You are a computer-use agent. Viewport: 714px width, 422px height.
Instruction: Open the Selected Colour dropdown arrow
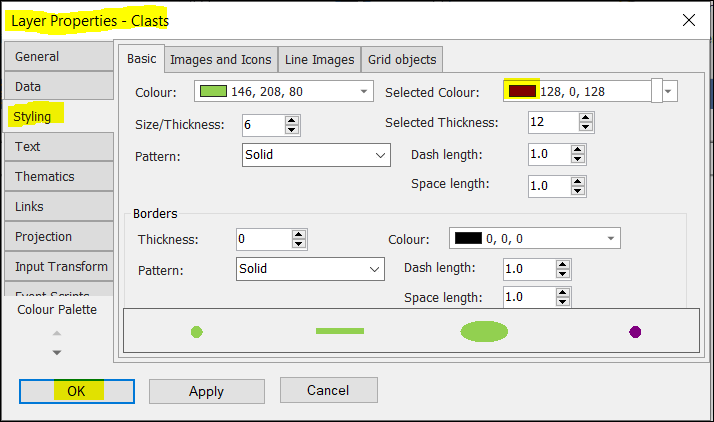(669, 92)
